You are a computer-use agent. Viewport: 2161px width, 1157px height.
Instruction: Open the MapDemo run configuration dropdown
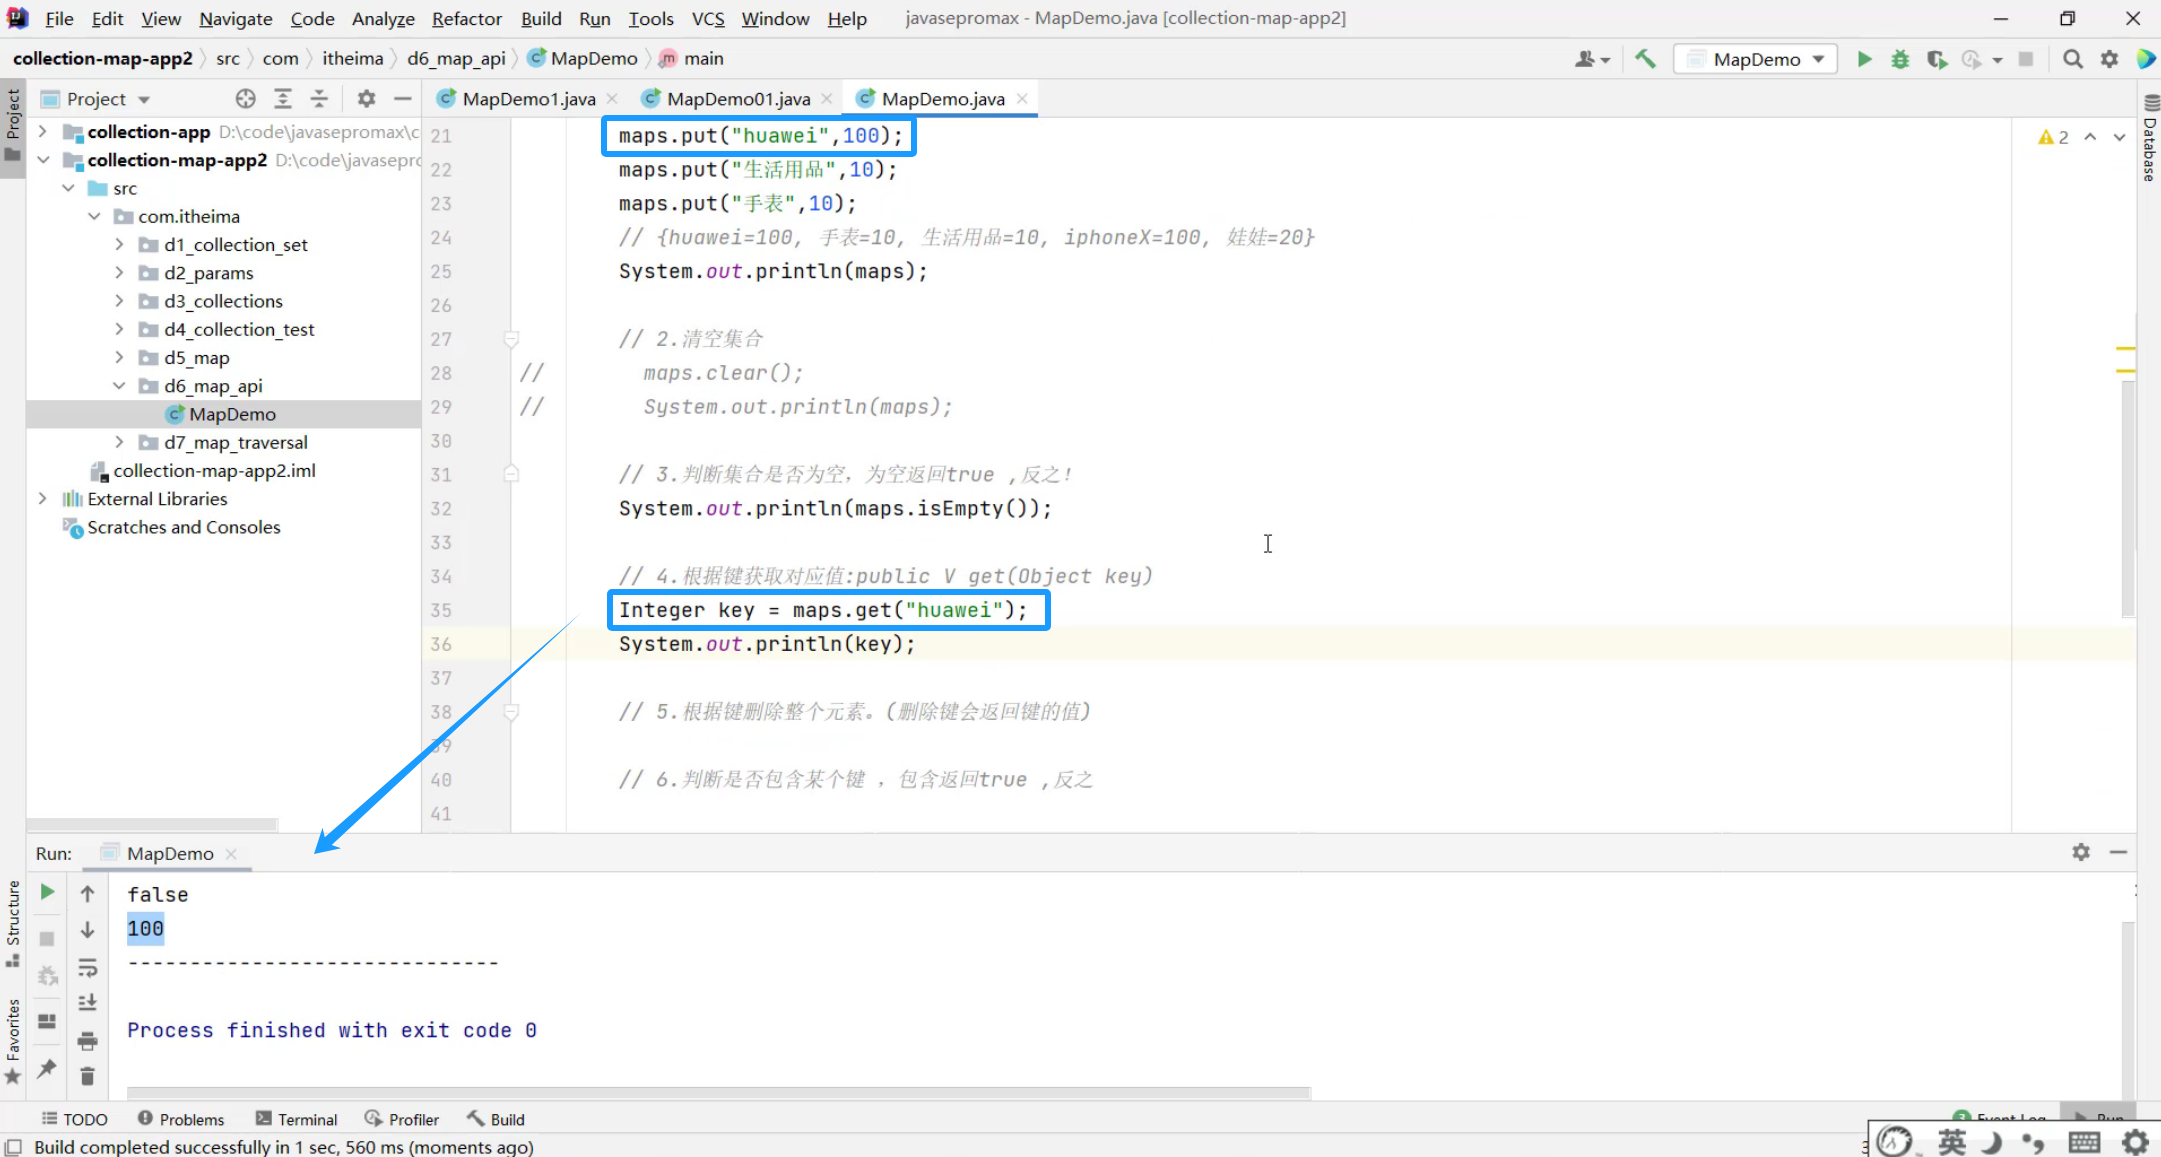pos(1756,59)
